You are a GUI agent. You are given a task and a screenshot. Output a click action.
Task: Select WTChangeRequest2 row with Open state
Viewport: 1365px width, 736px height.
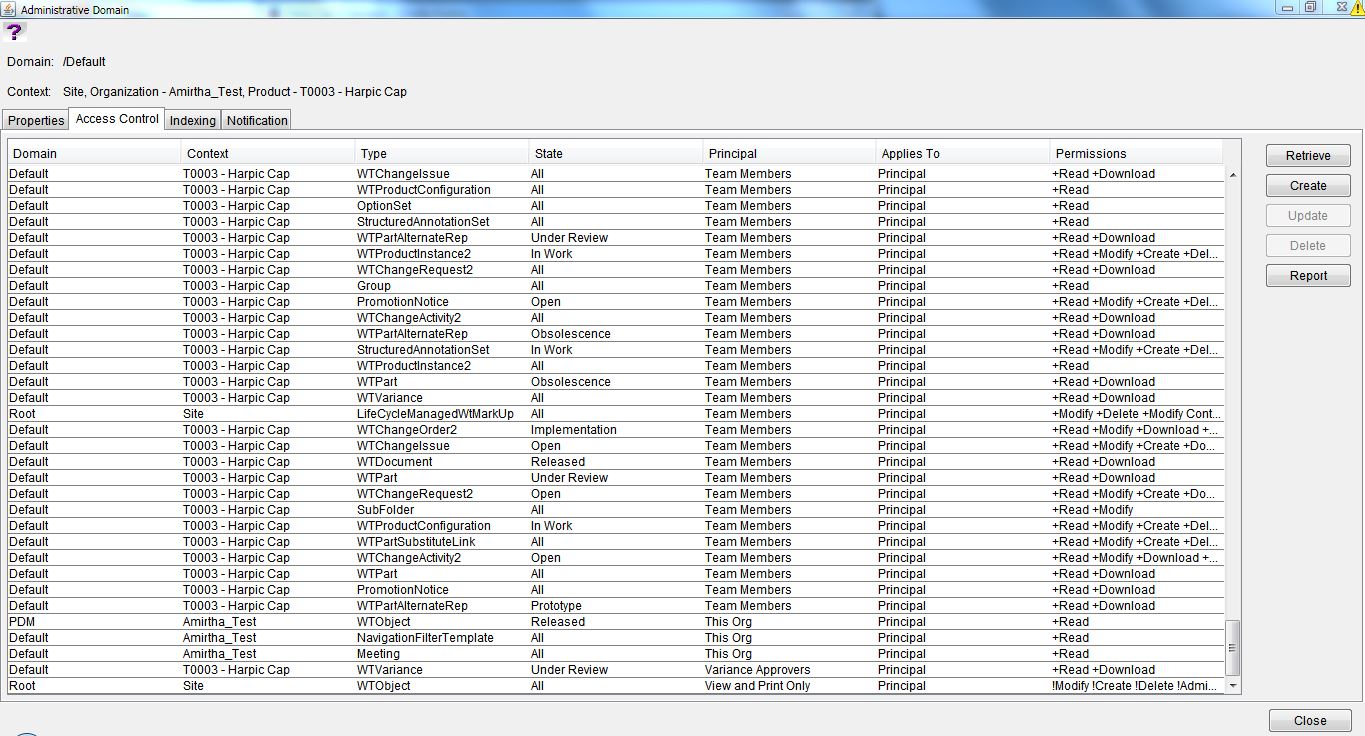616,494
